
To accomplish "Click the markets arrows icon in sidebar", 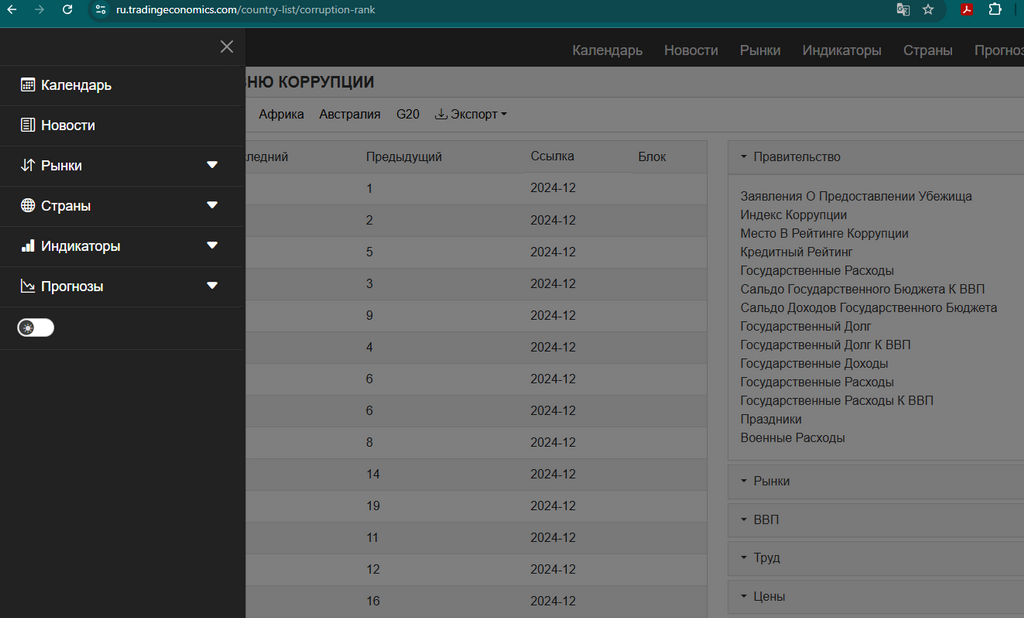I will click(x=28, y=165).
